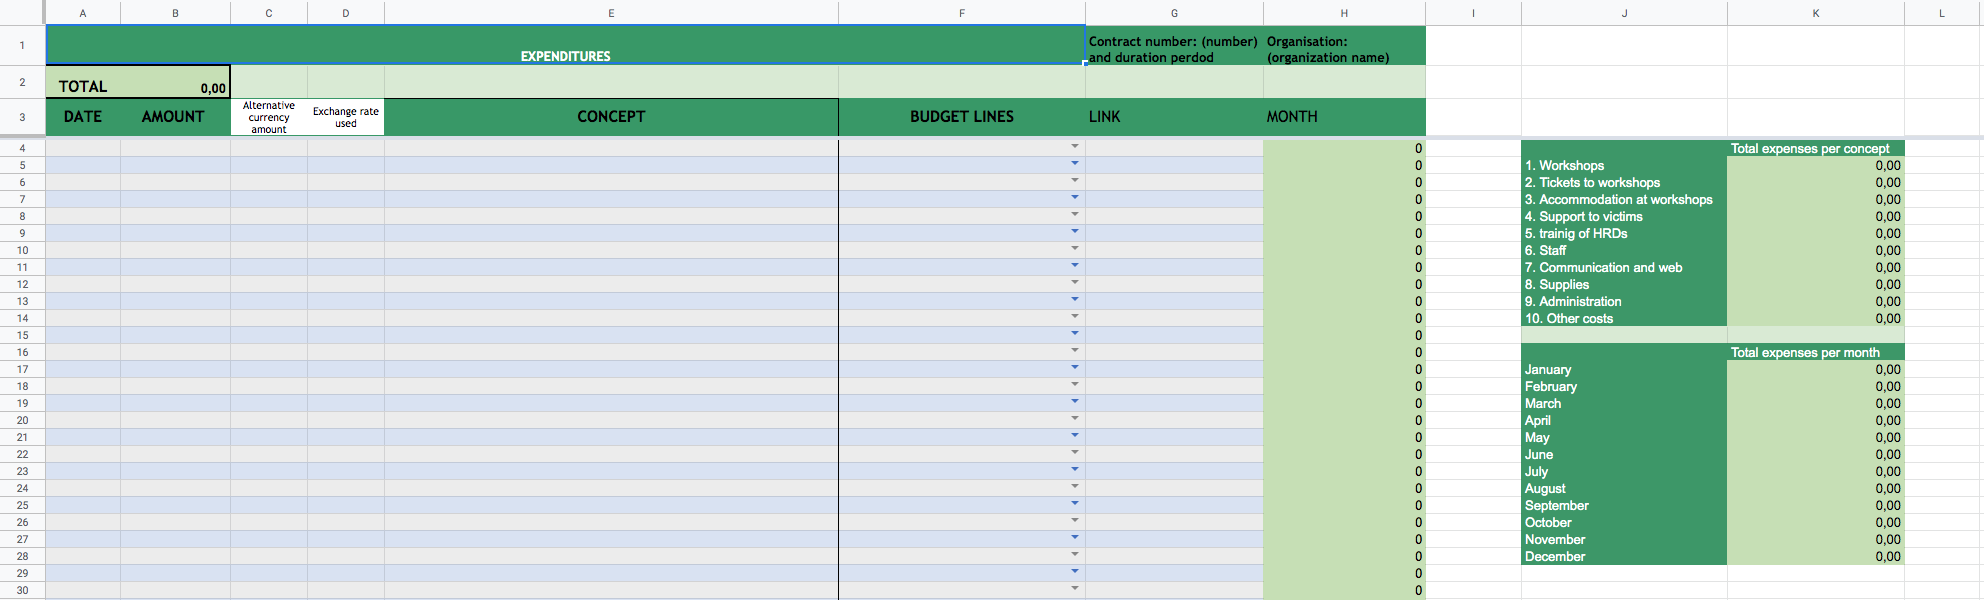The height and width of the screenshot is (600, 1984).
Task: Click the January month label
Action: 1547,369
